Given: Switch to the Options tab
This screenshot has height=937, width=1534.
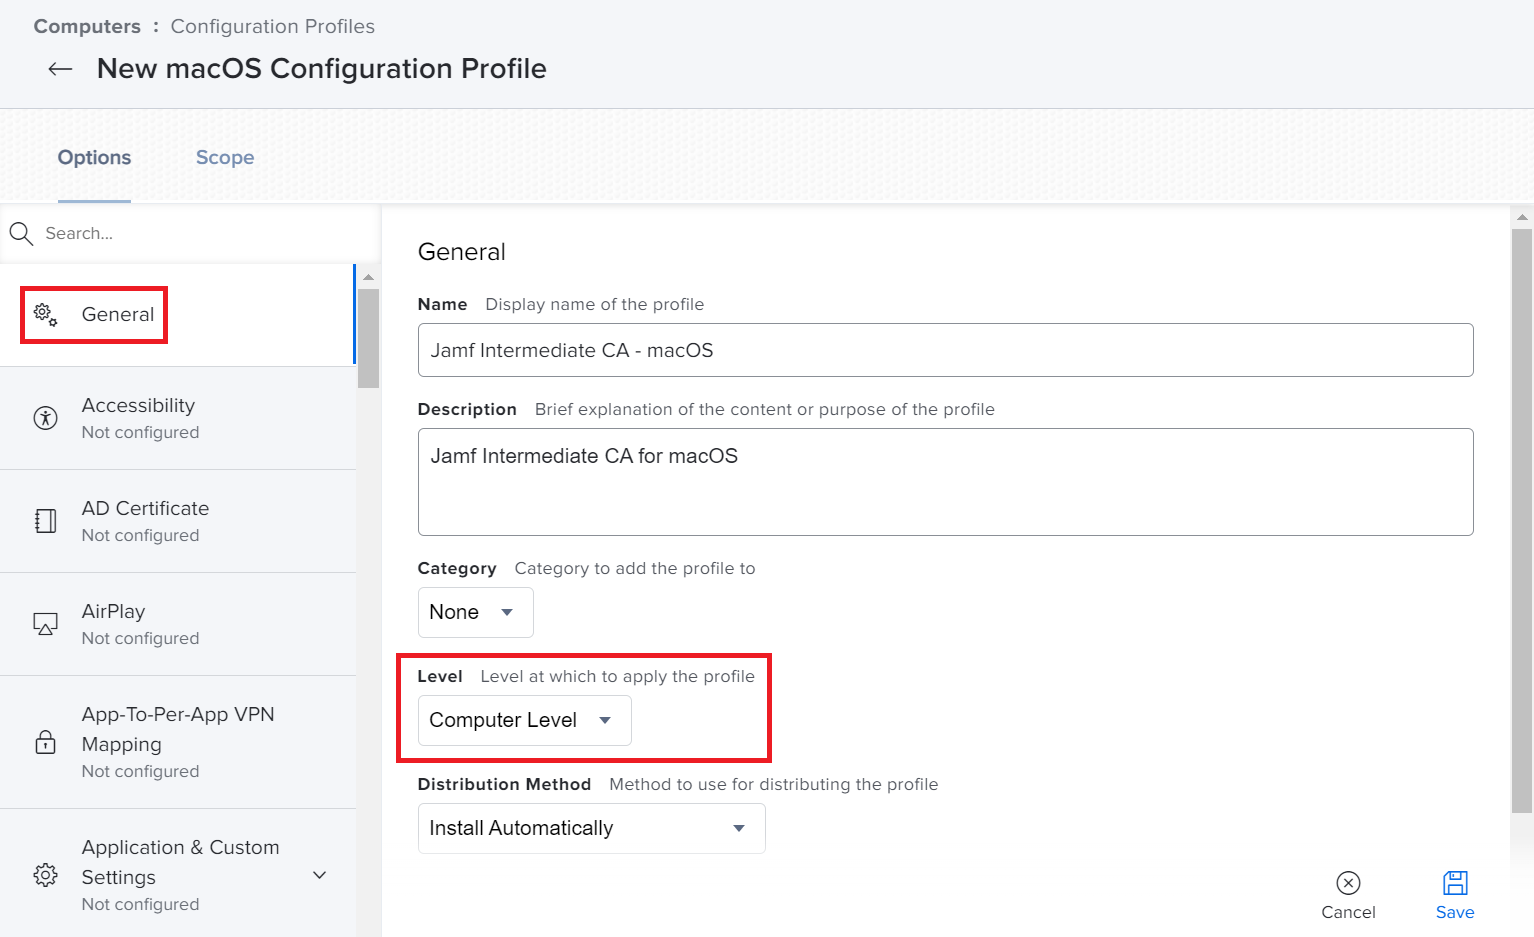Looking at the screenshot, I should [94, 157].
